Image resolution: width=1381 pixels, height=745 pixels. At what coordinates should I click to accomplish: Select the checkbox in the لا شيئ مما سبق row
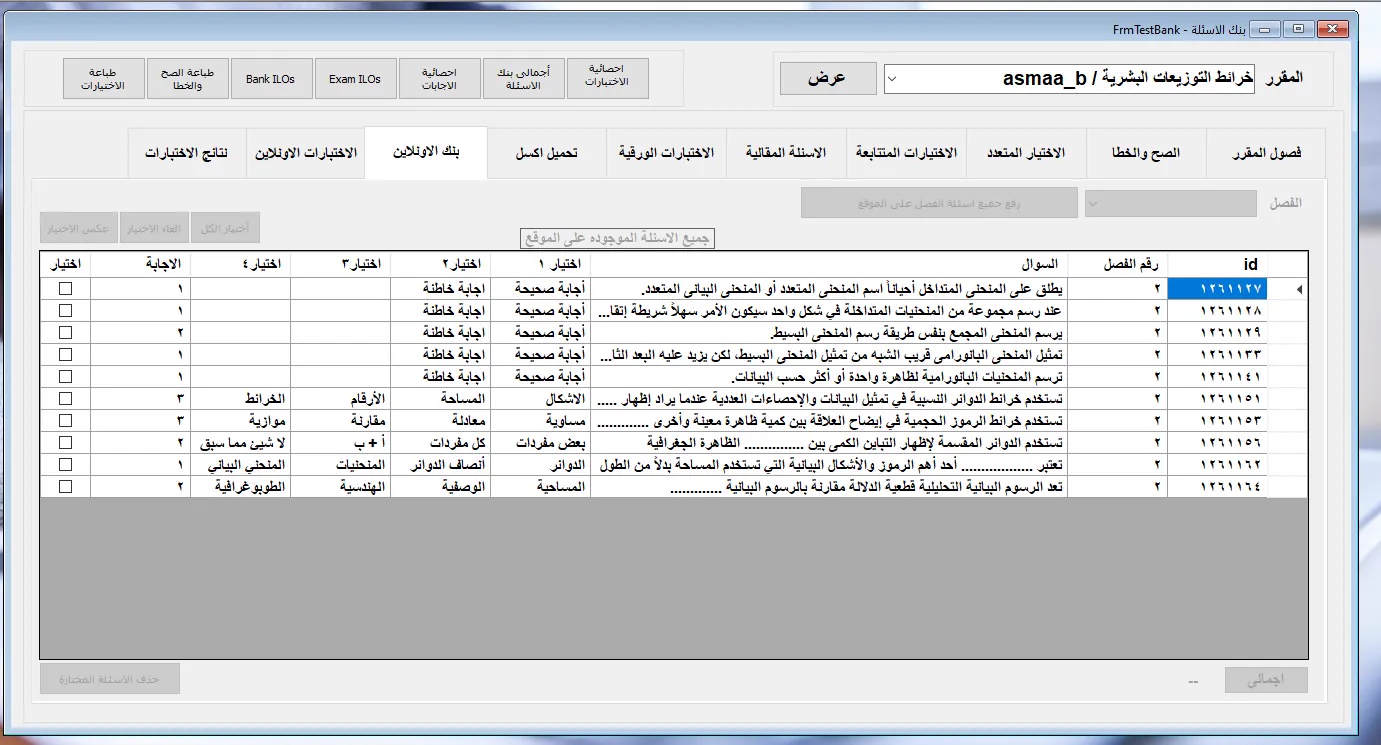pyautogui.click(x=66, y=442)
